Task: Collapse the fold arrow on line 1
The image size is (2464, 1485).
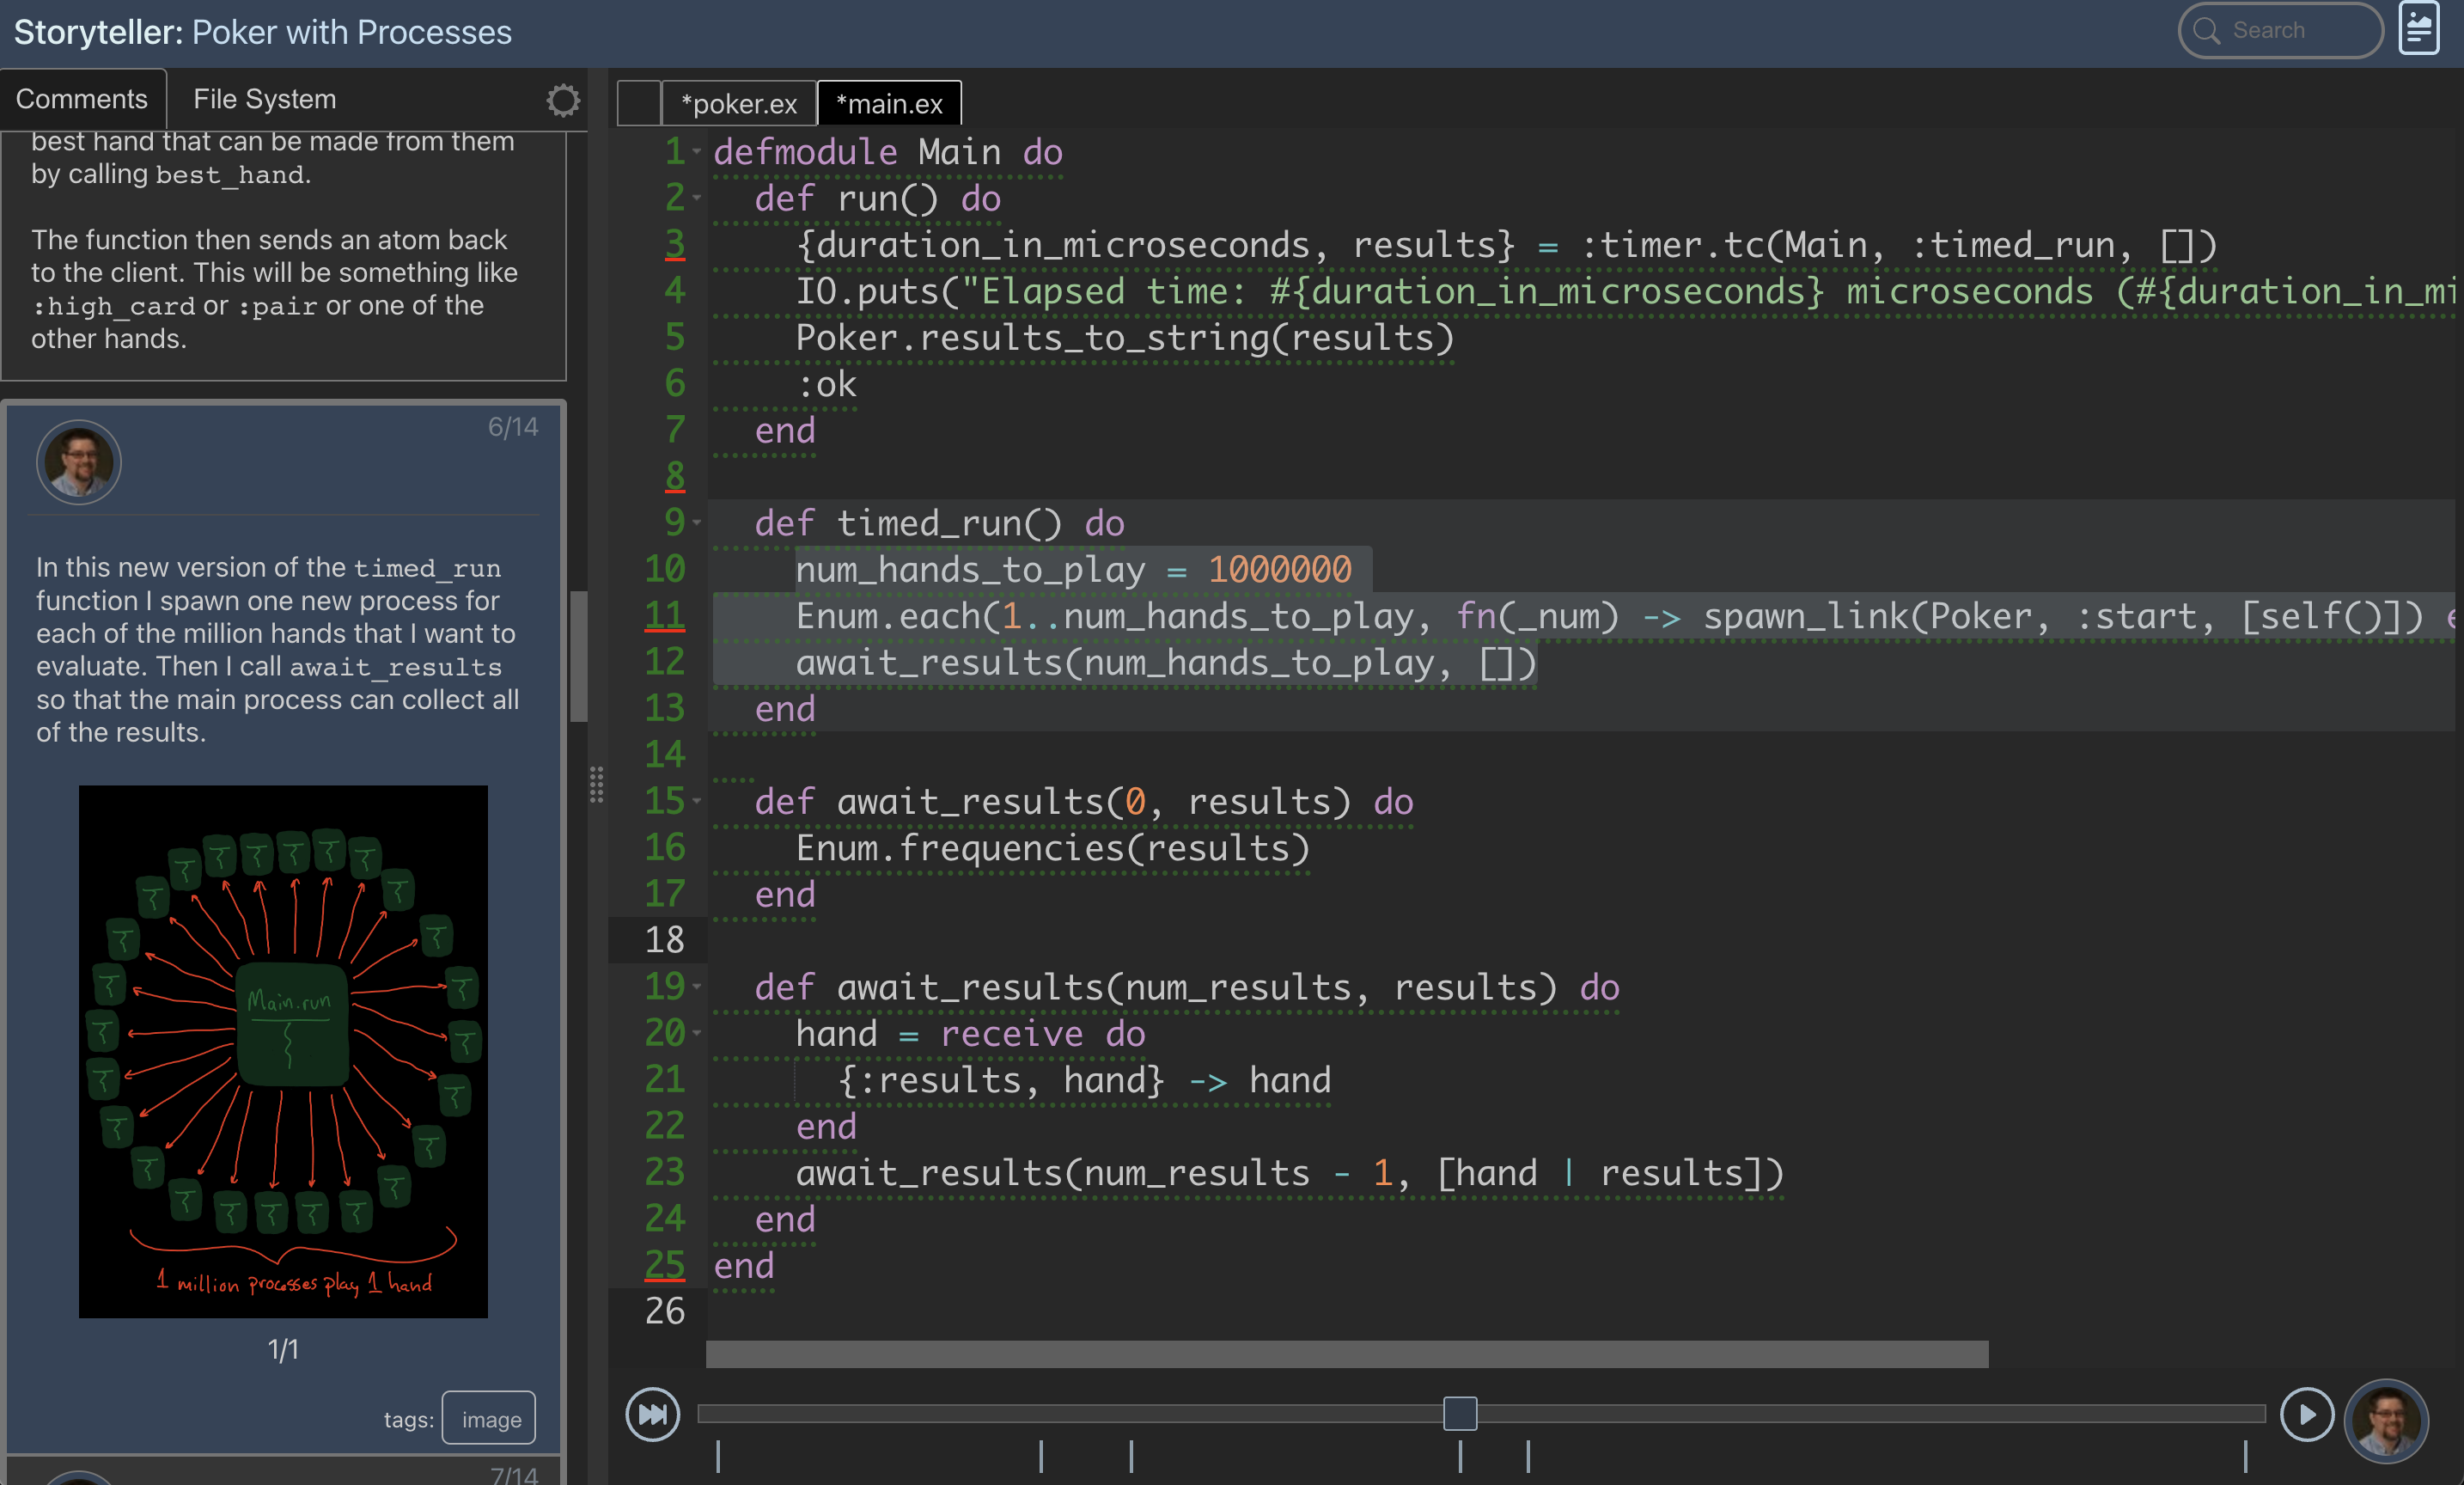Action: click(x=697, y=152)
